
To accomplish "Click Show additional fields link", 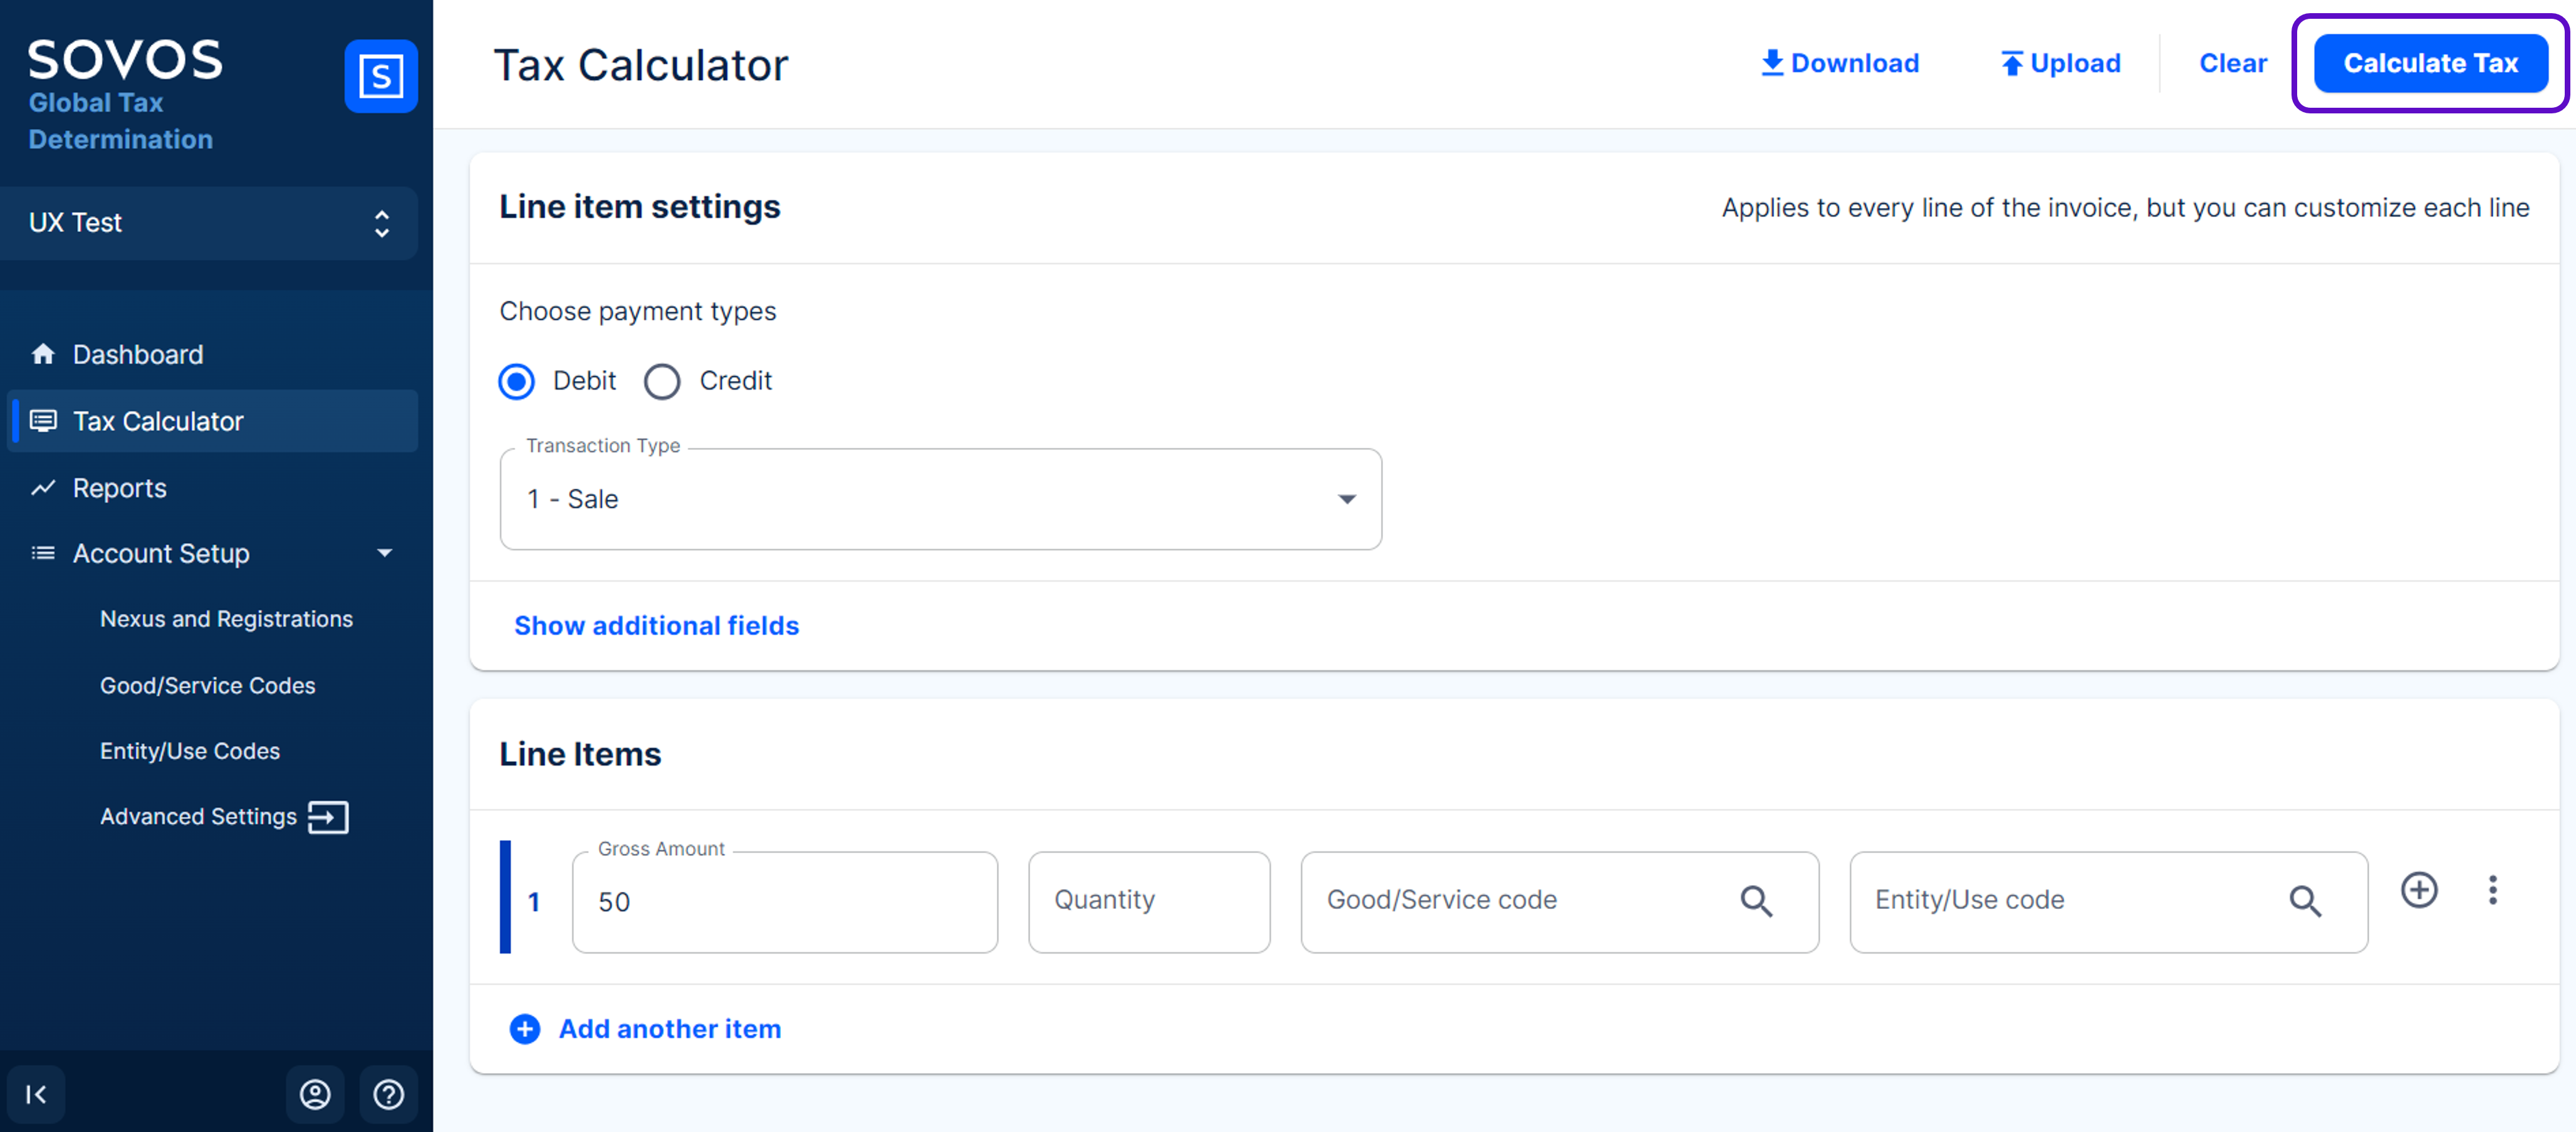I will tap(656, 625).
